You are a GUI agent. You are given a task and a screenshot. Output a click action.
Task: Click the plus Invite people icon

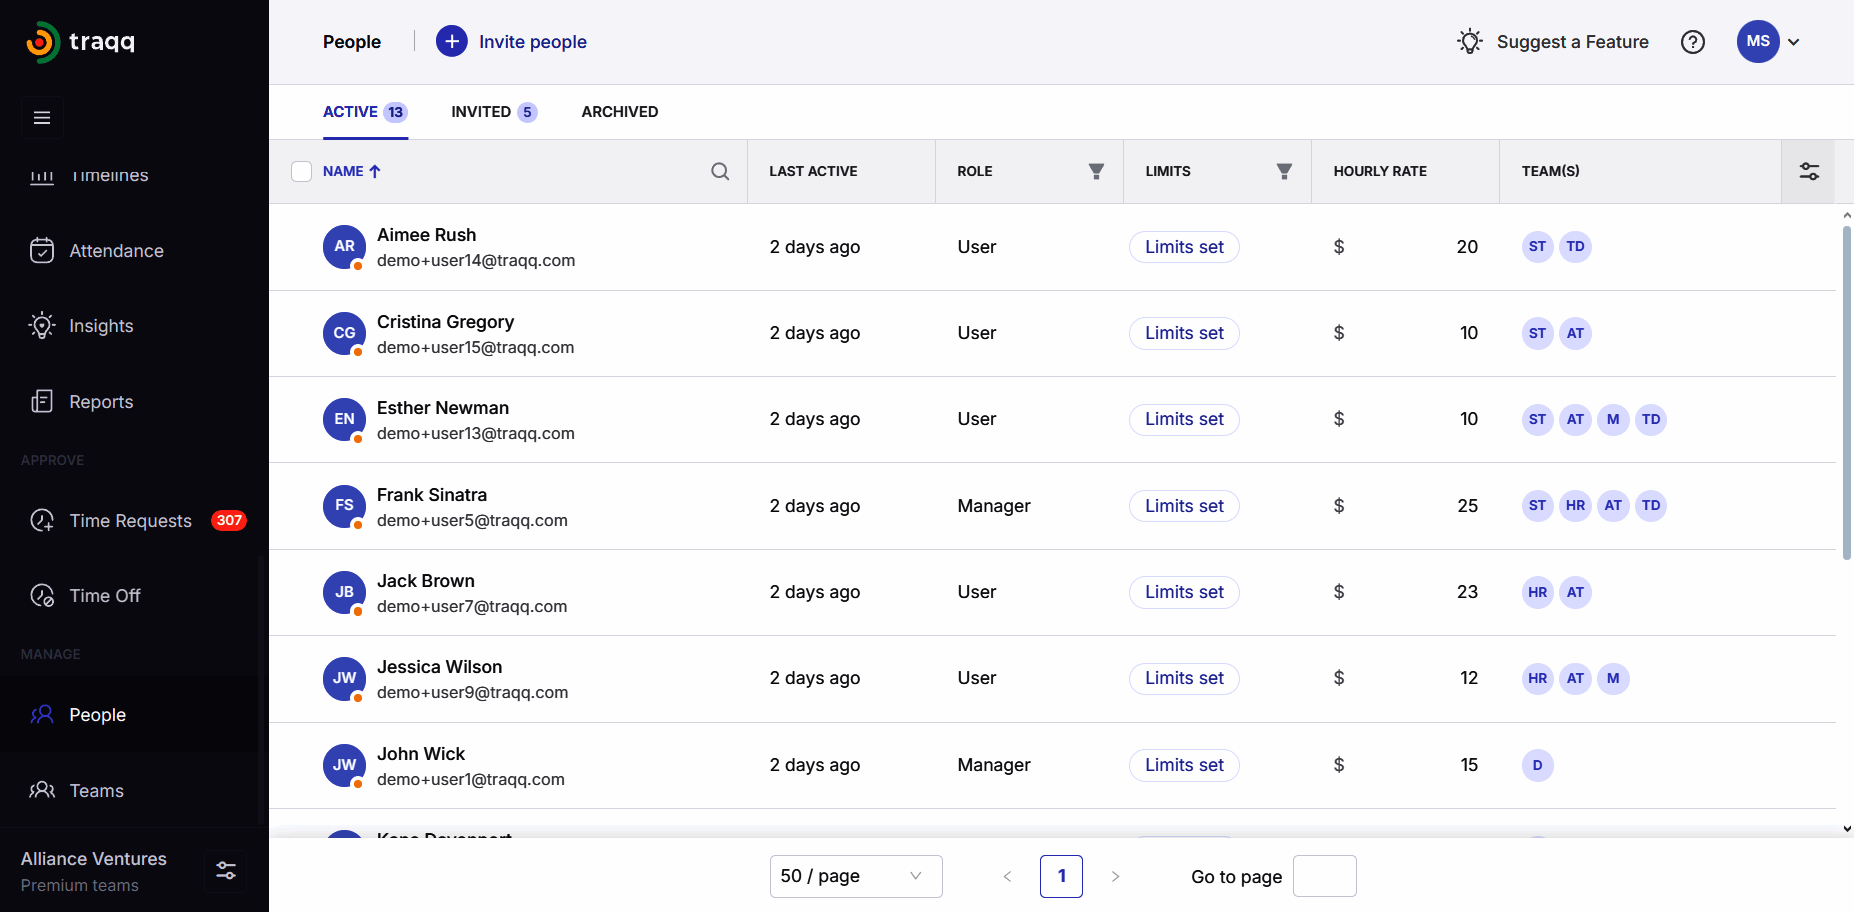[x=452, y=42]
